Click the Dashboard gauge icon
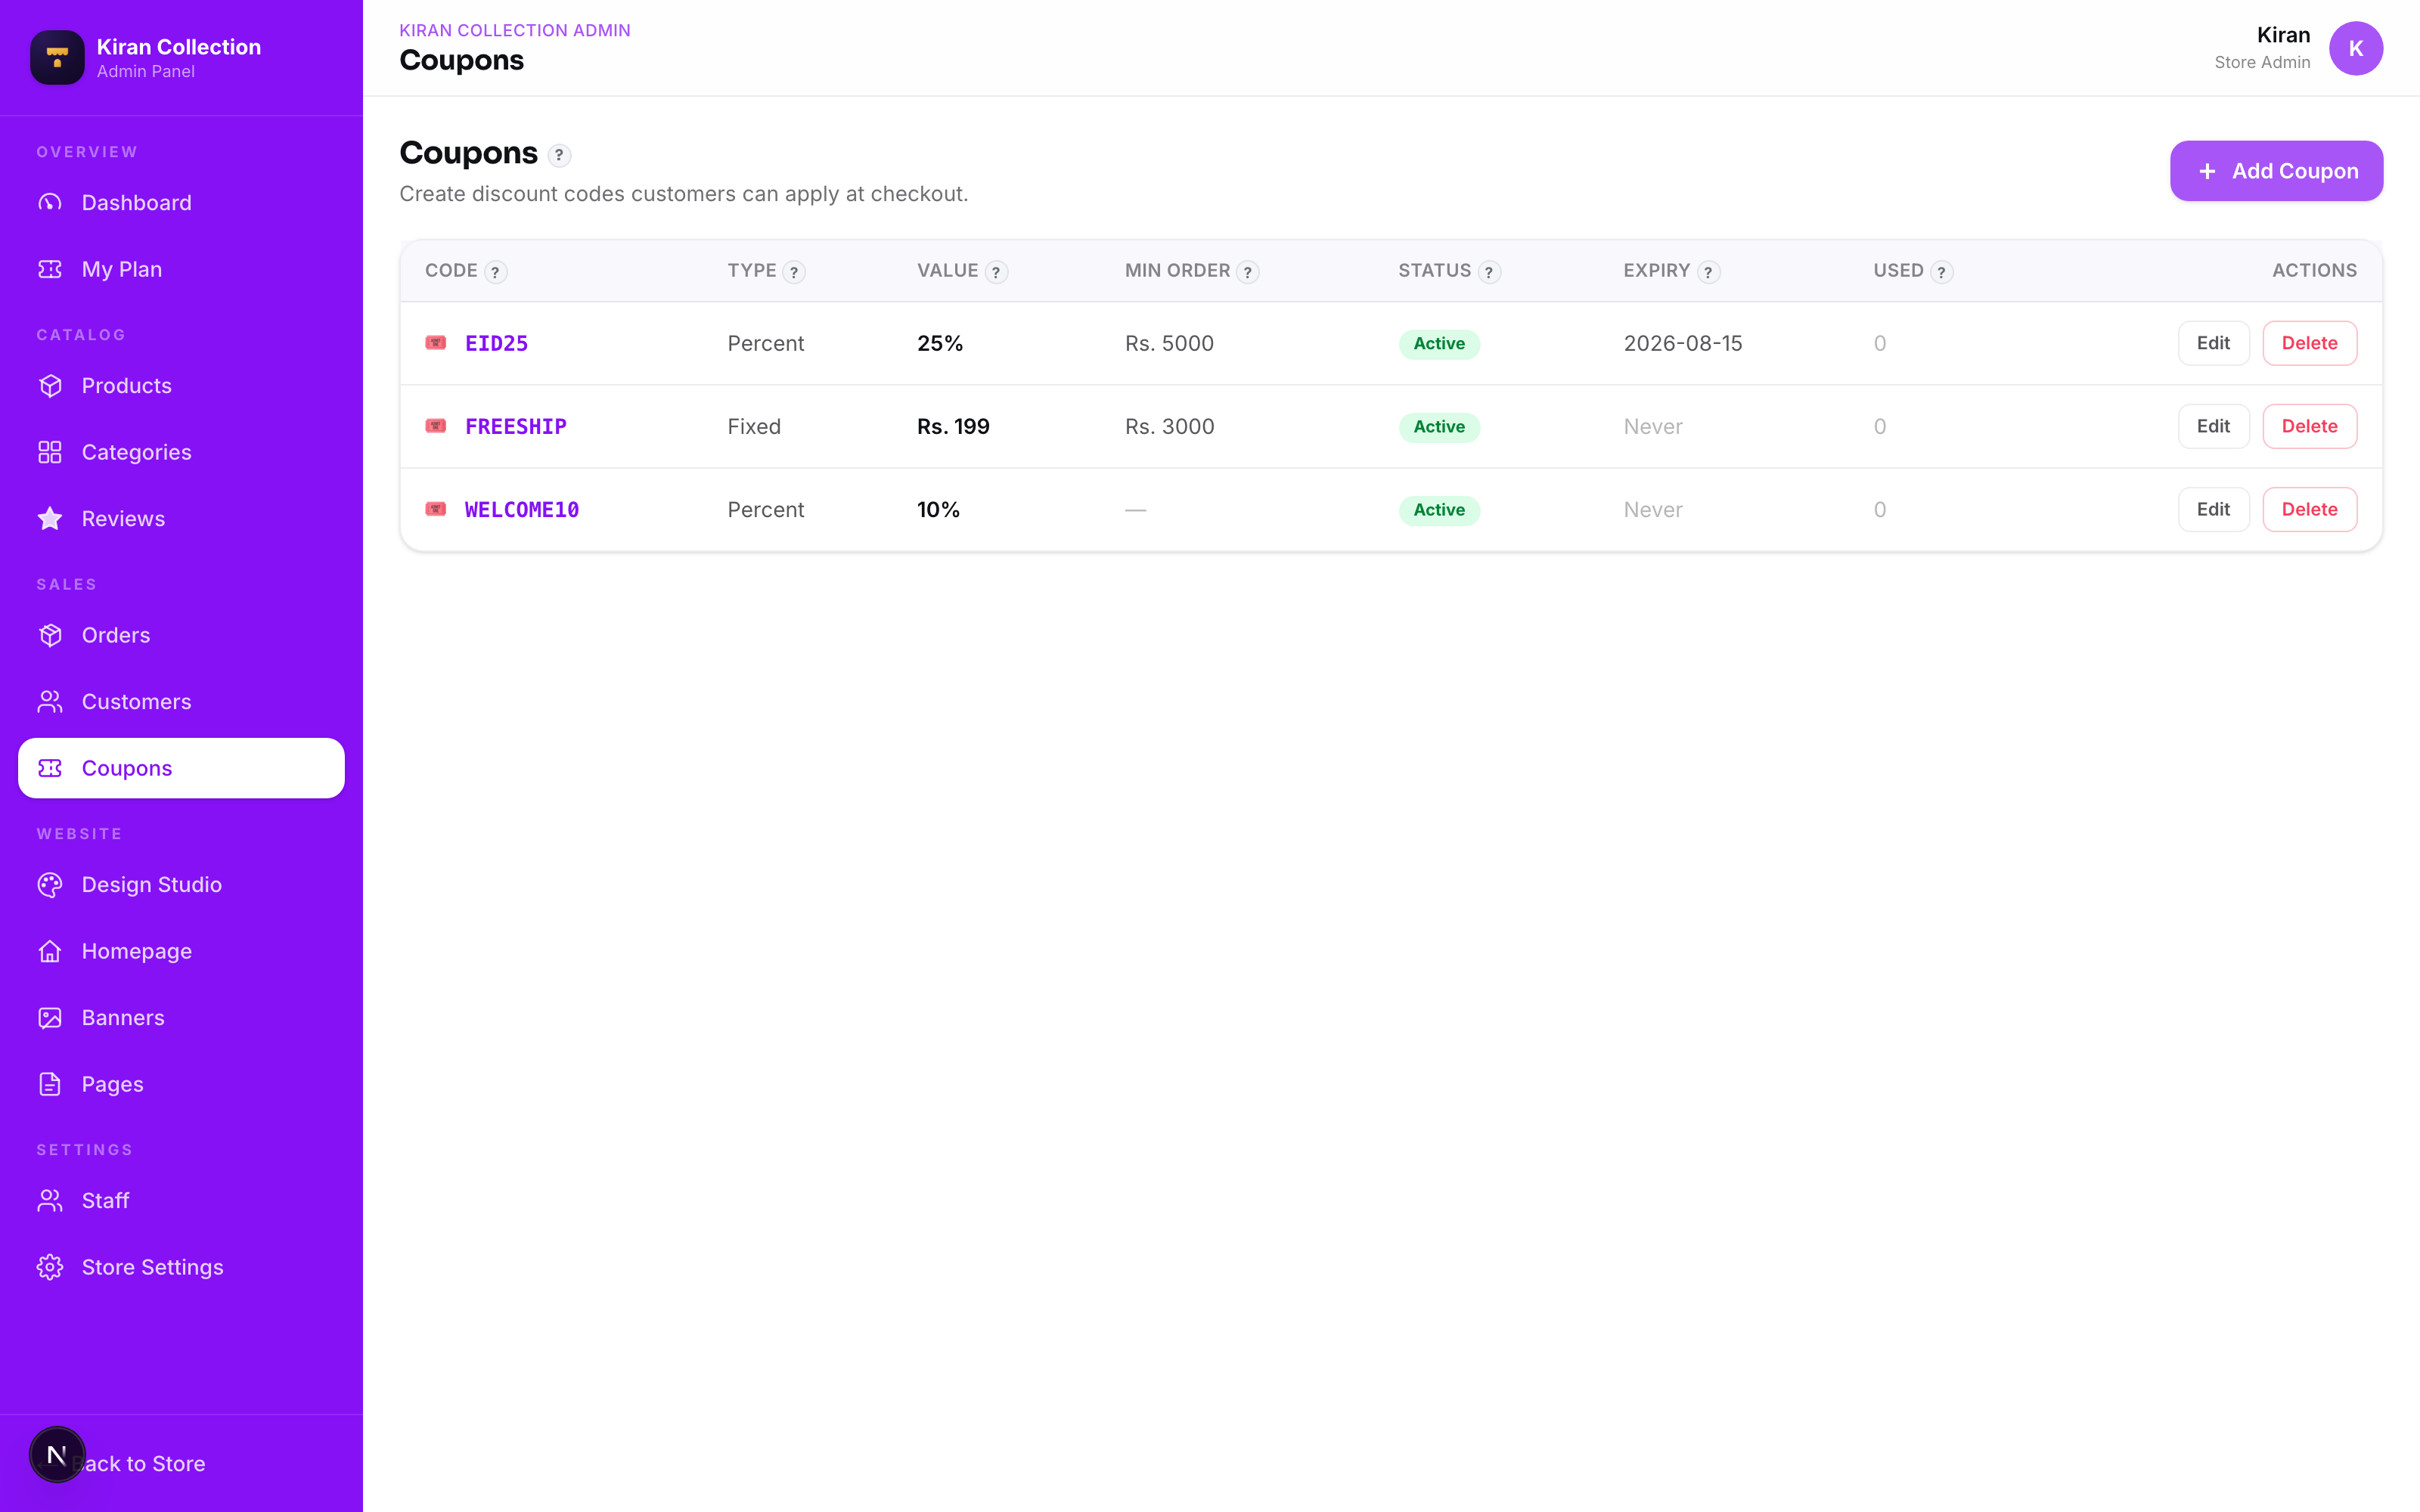Image resolution: width=2420 pixels, height=1512 pixels. (x=50, y=203)
